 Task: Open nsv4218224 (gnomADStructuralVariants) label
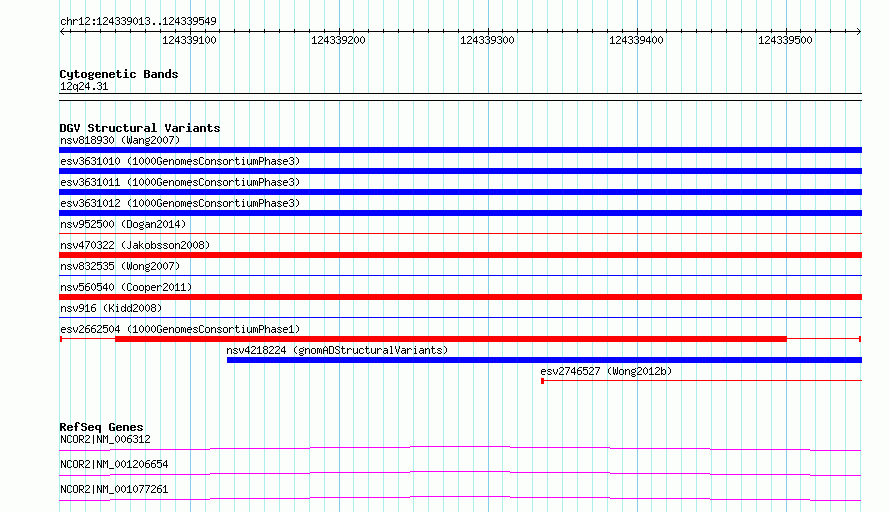337,350
